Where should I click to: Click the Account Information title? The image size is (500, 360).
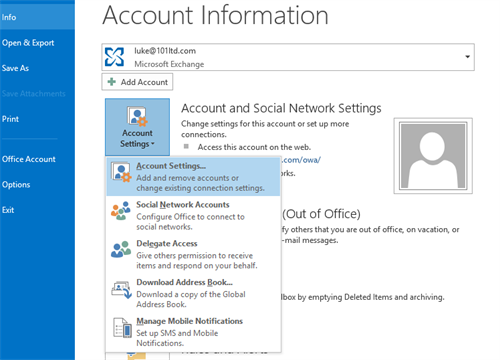215,15
